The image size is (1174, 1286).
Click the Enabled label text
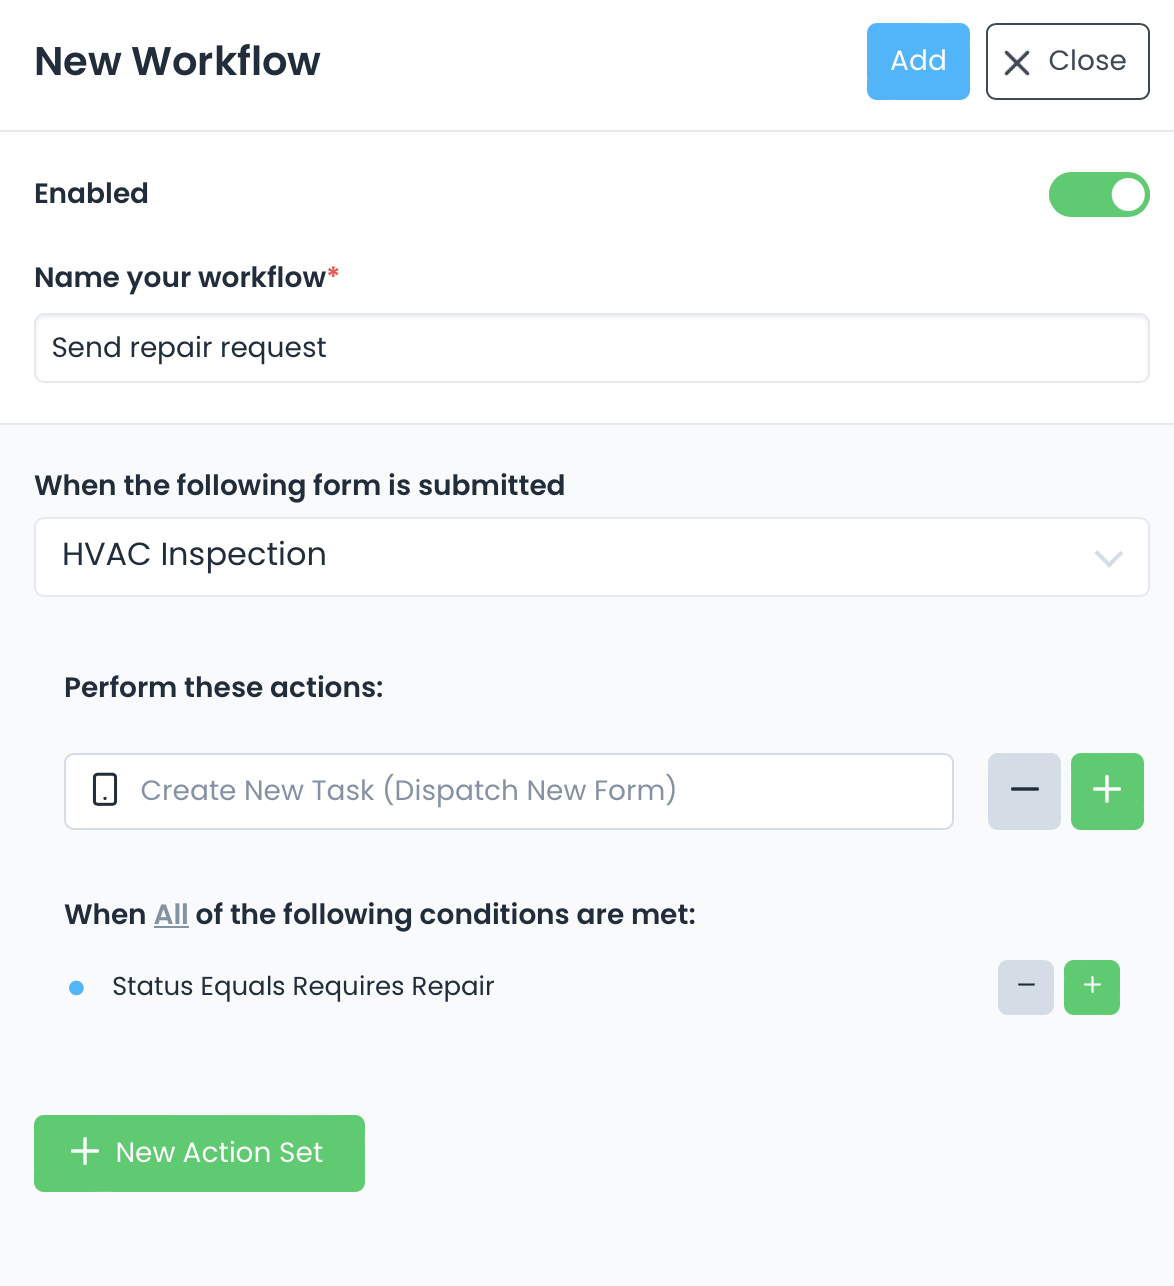click(91, 194)
